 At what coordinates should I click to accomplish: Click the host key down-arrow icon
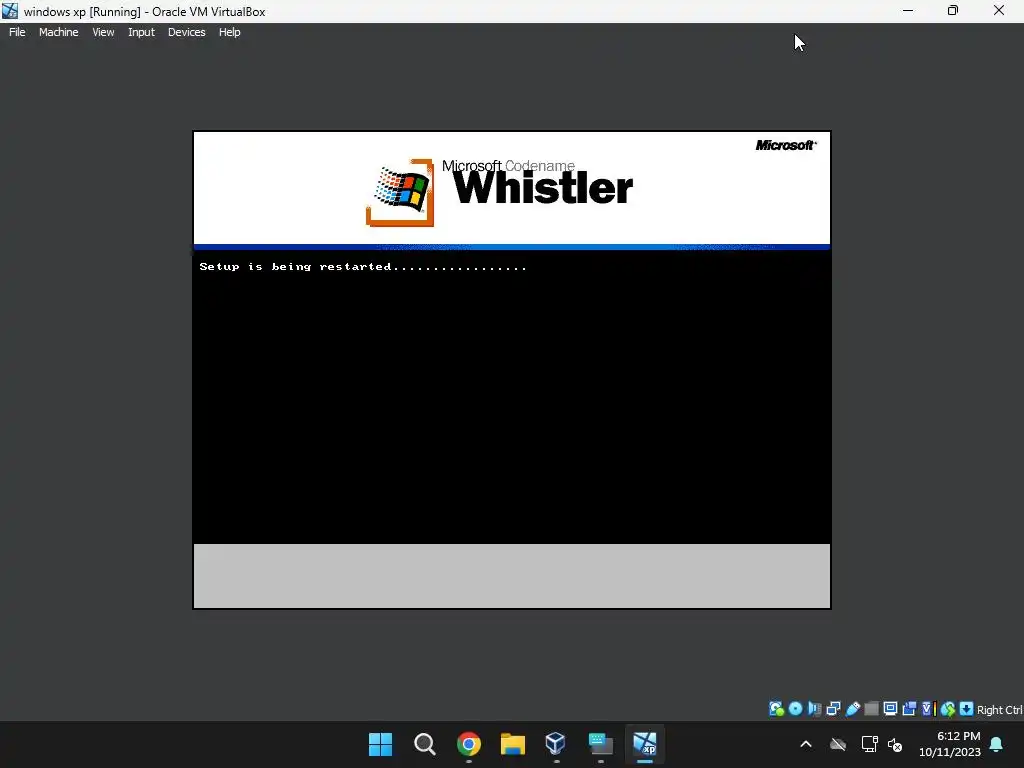967,709
